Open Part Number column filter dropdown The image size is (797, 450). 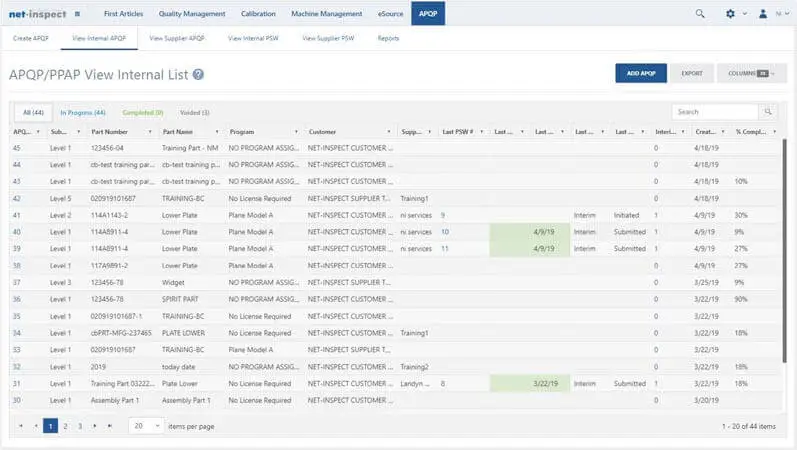(150, 132)
